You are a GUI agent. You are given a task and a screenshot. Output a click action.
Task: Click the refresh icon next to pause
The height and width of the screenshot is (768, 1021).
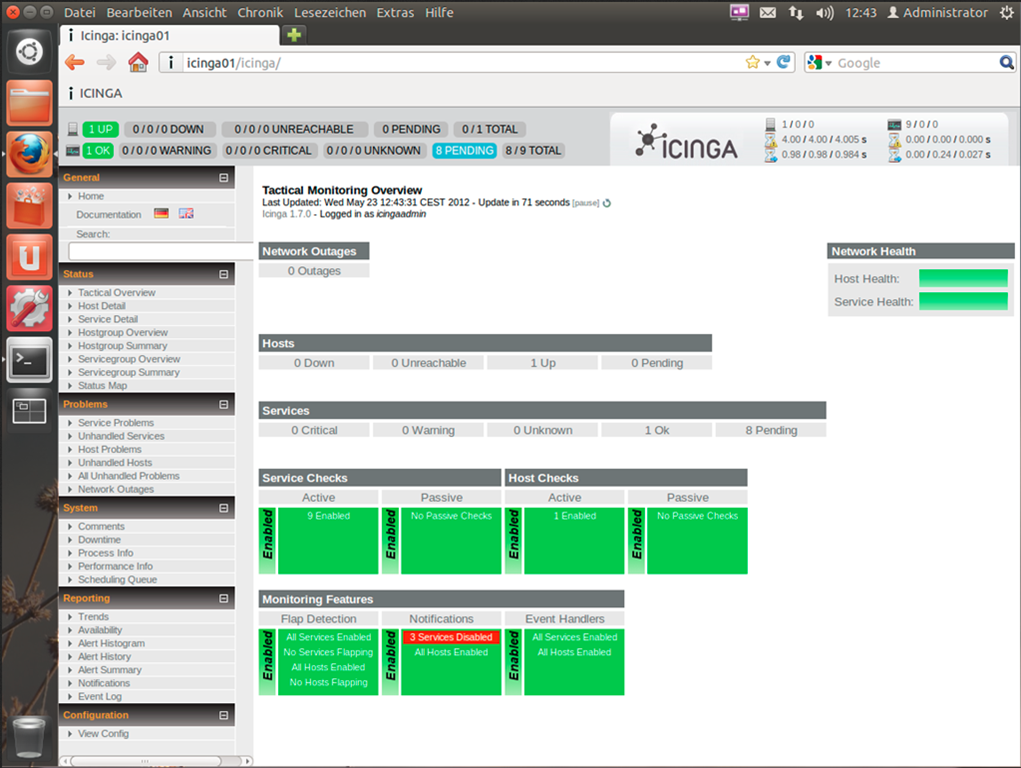(x=607, y=203)
